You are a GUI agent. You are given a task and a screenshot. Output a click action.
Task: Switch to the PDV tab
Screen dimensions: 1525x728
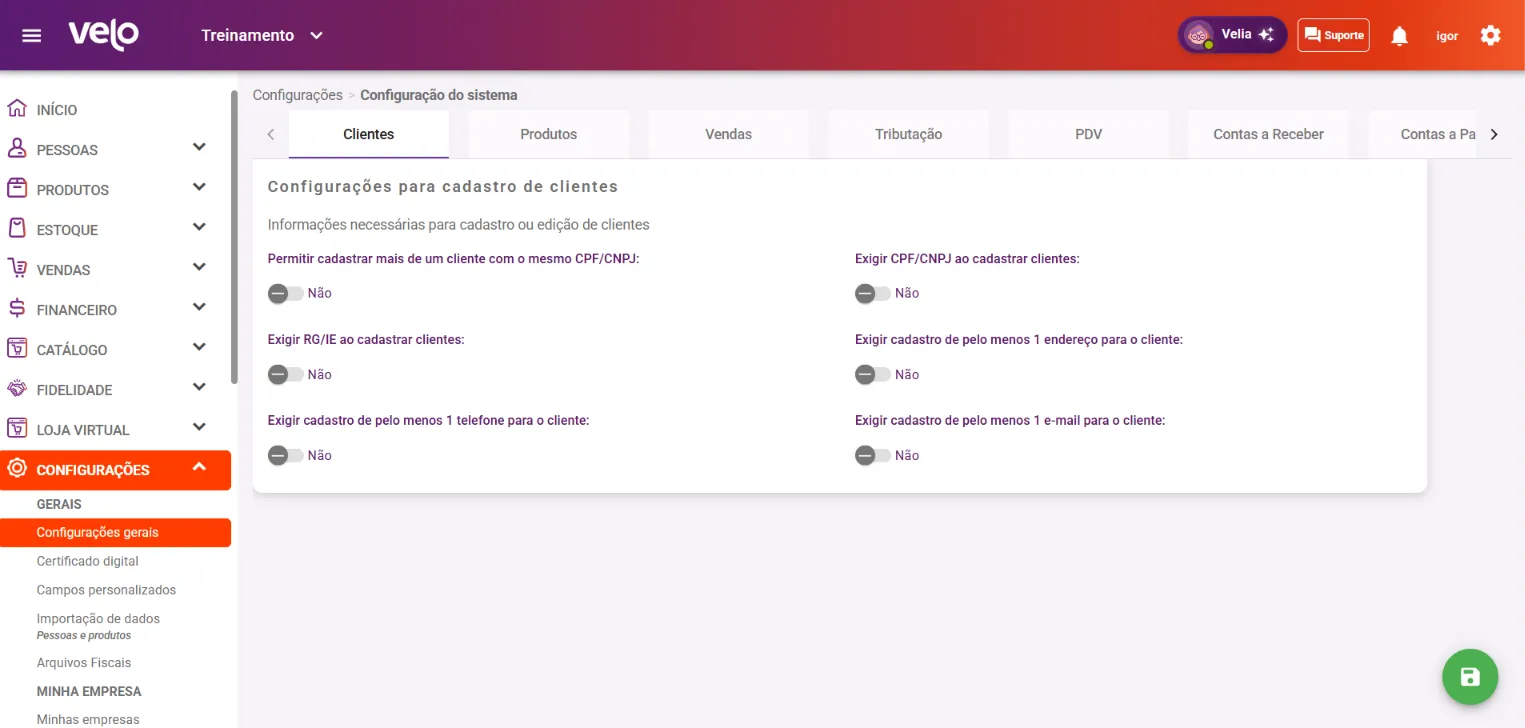1089,134
